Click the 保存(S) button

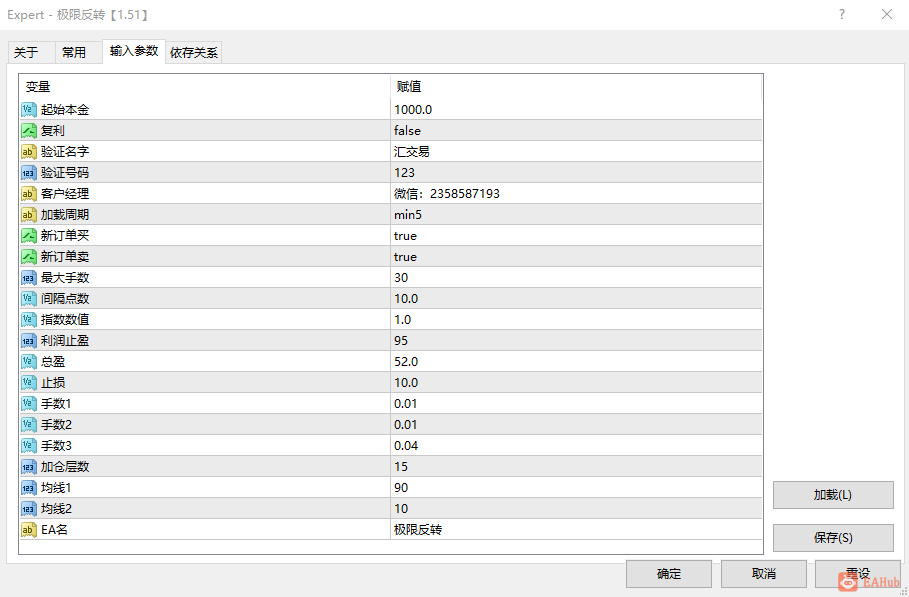[x=833, y=538]
